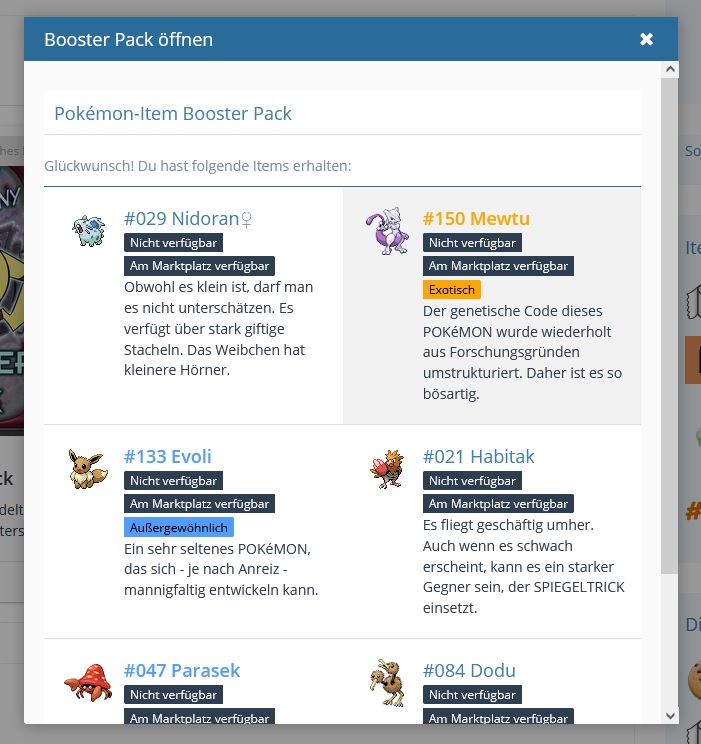Click the Evoli sprite image

(x=88, y=469)
